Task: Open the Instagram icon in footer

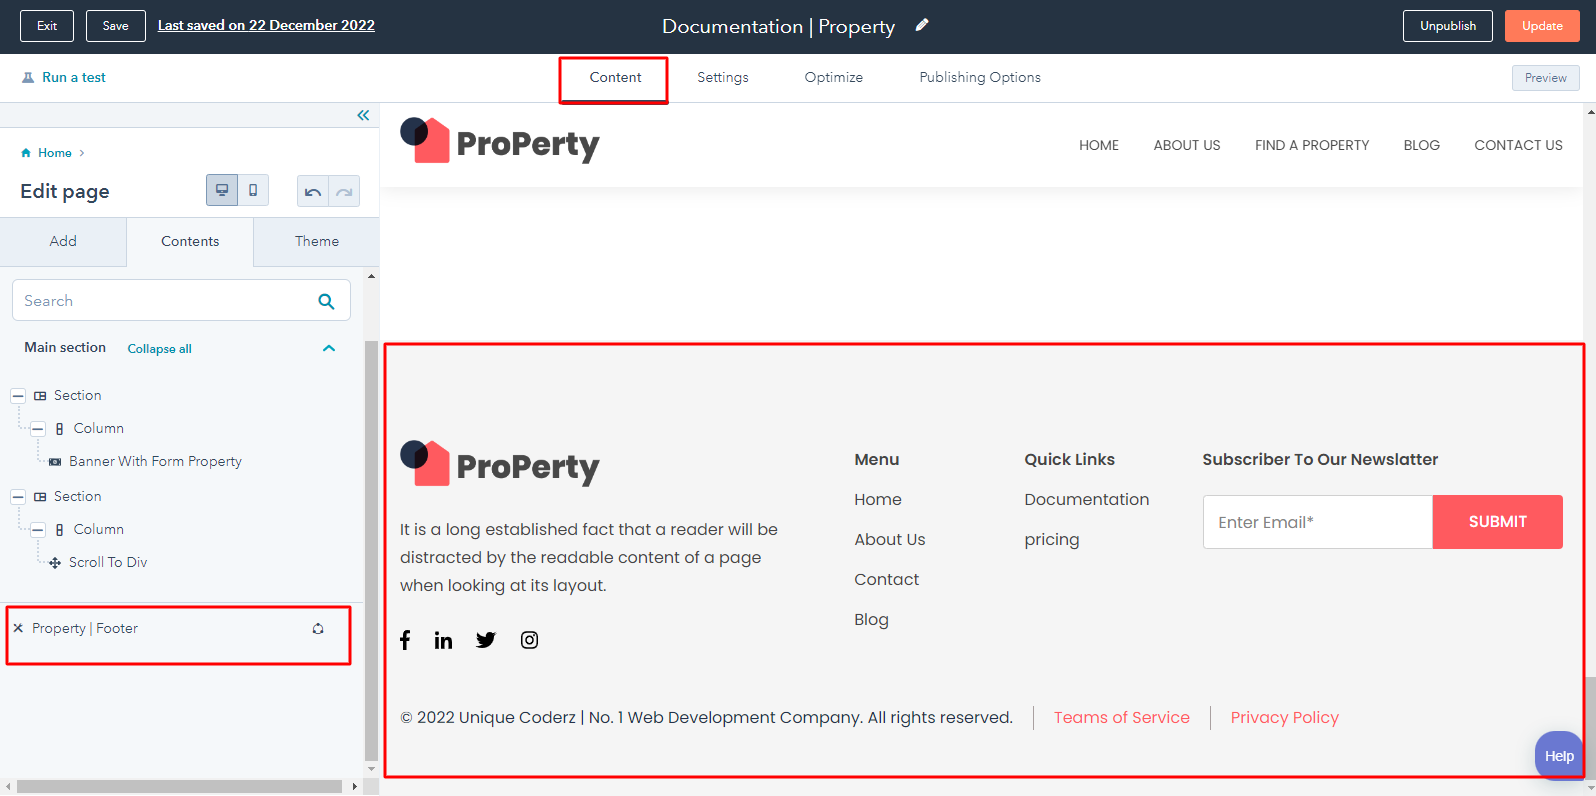Action: 529,640
